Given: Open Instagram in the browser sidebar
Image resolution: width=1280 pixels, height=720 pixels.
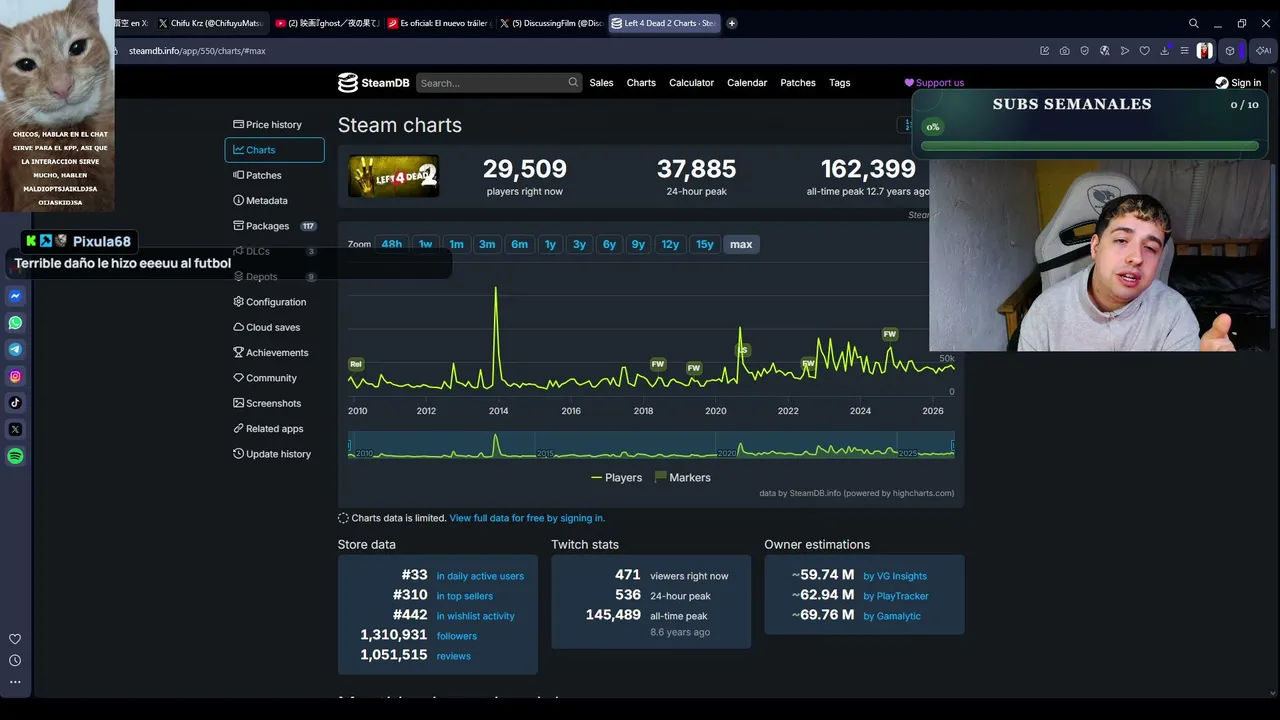Looking at the screenshot, I should click(15, 376).
